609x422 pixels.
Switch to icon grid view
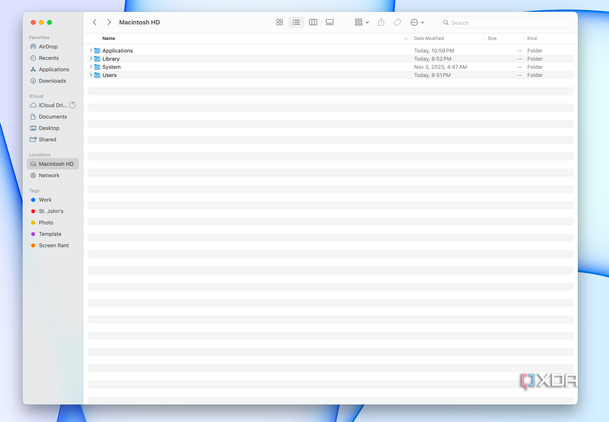[x=279, y=23]
